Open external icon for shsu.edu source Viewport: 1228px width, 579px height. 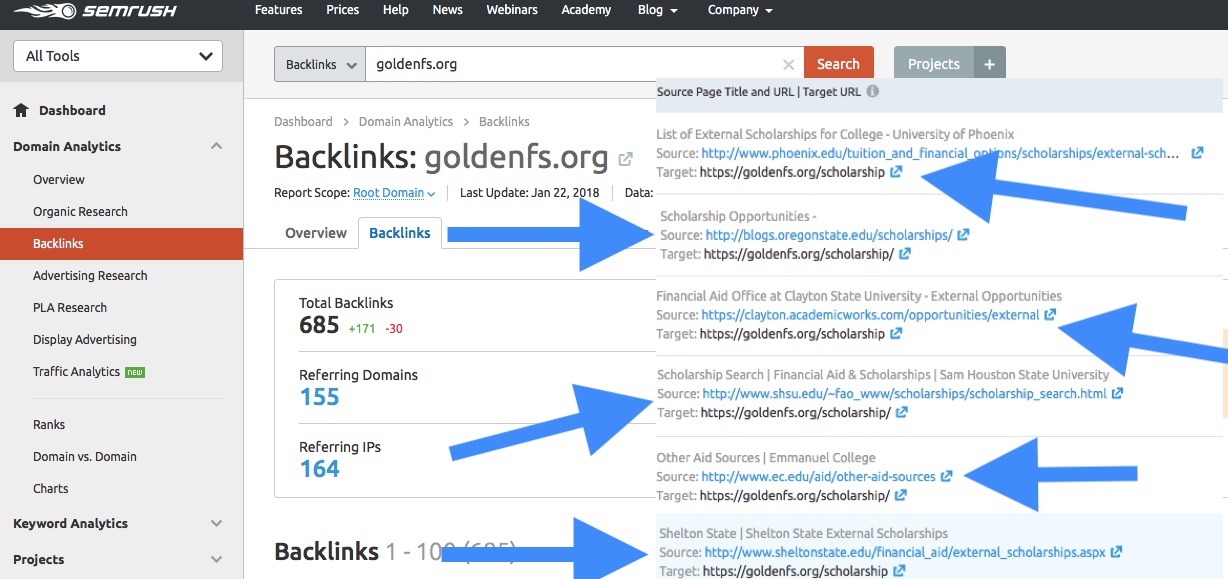(1117, 394)
